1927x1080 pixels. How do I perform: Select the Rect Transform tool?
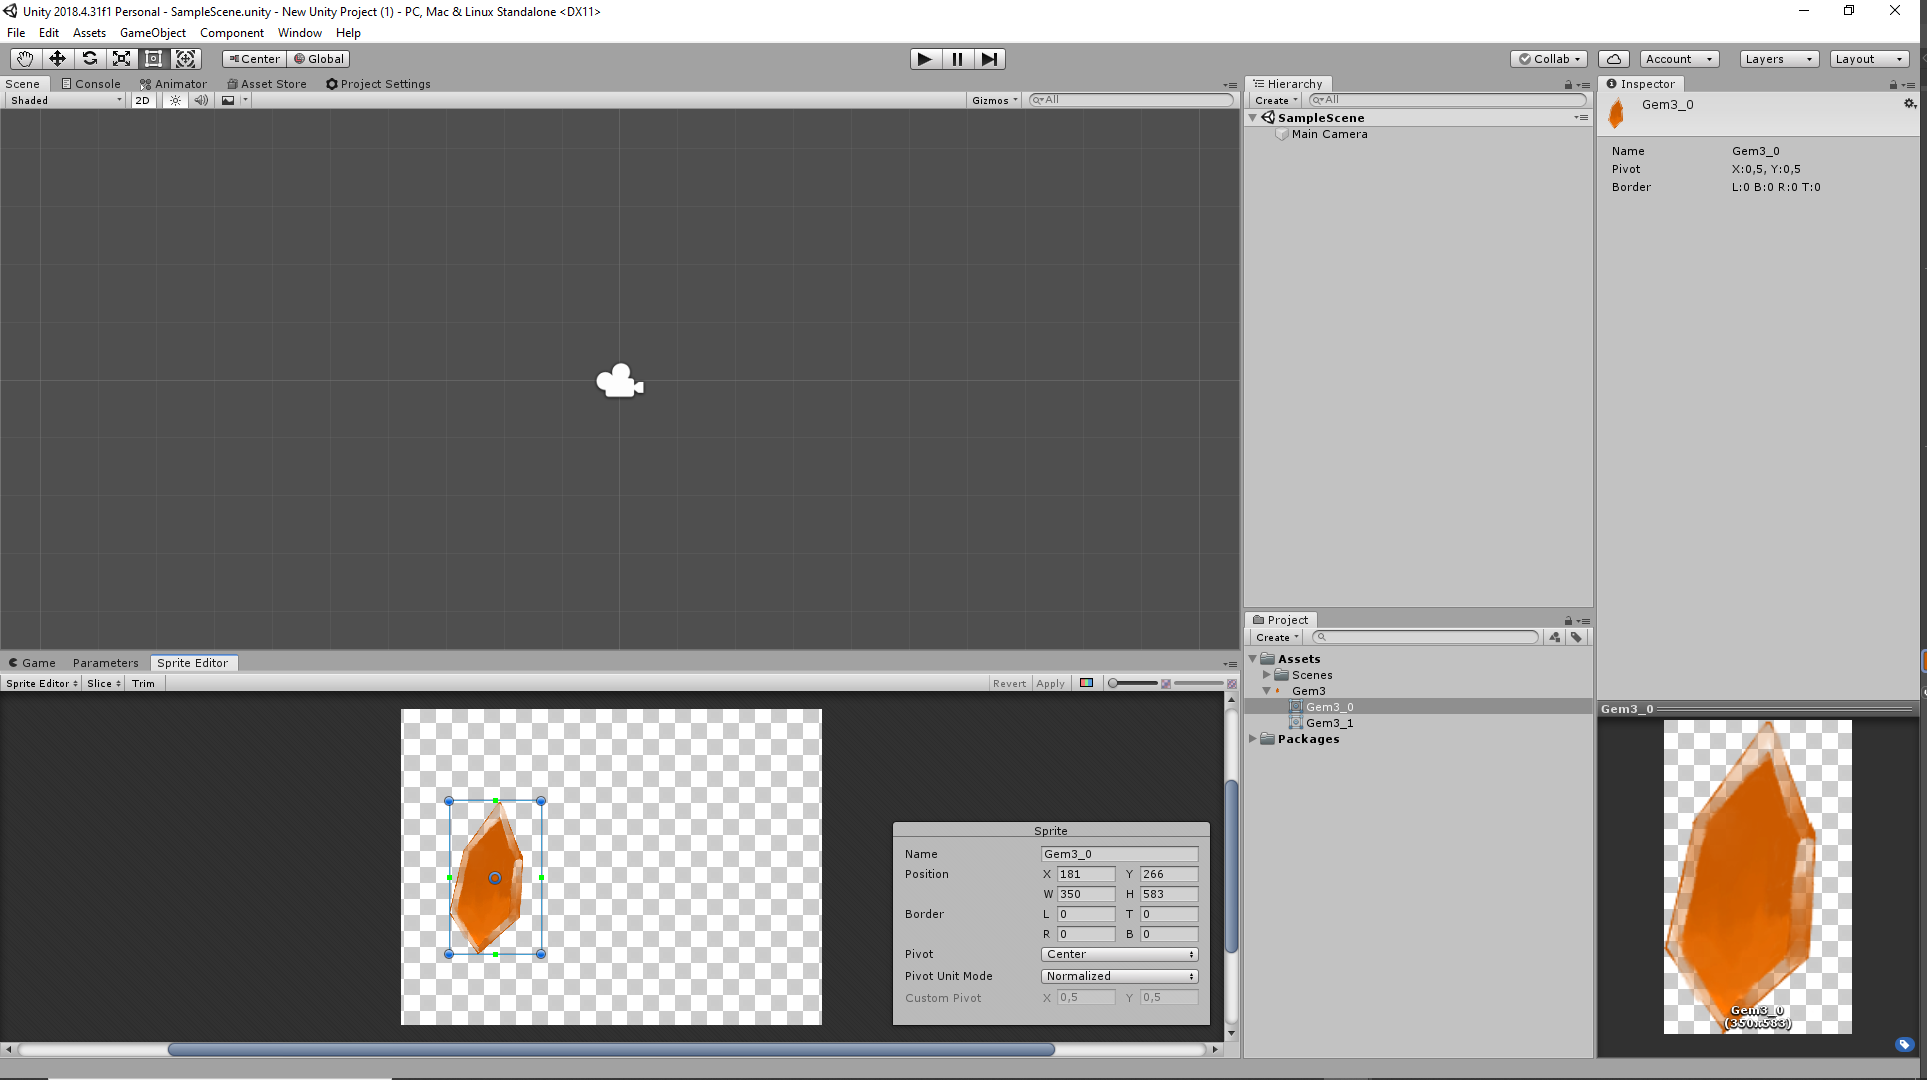153,59
